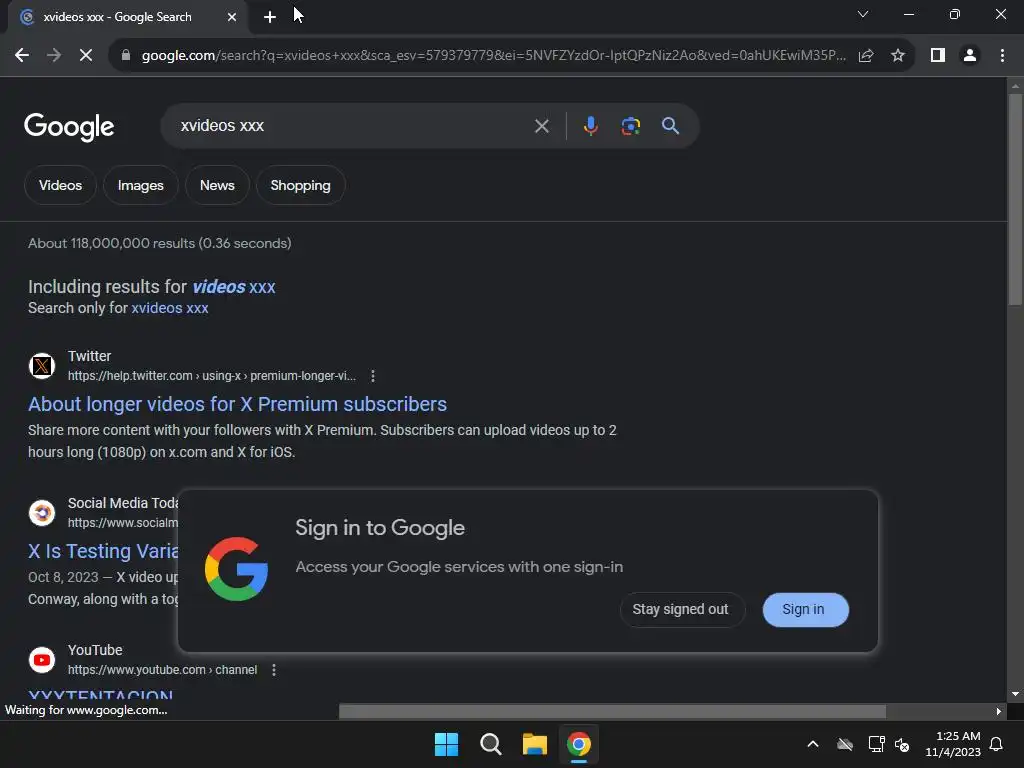Click the horizontal scrollbar thumb
This screenshot has height=768, width=1024.
[613, 711]
